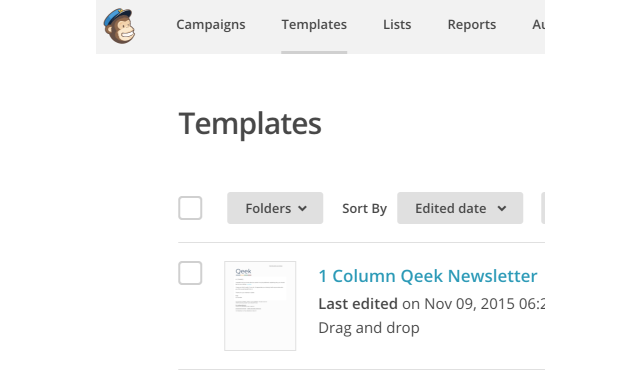
Task: Click the Qeek logo inside the thumbnail
Action: coord(243,271)
